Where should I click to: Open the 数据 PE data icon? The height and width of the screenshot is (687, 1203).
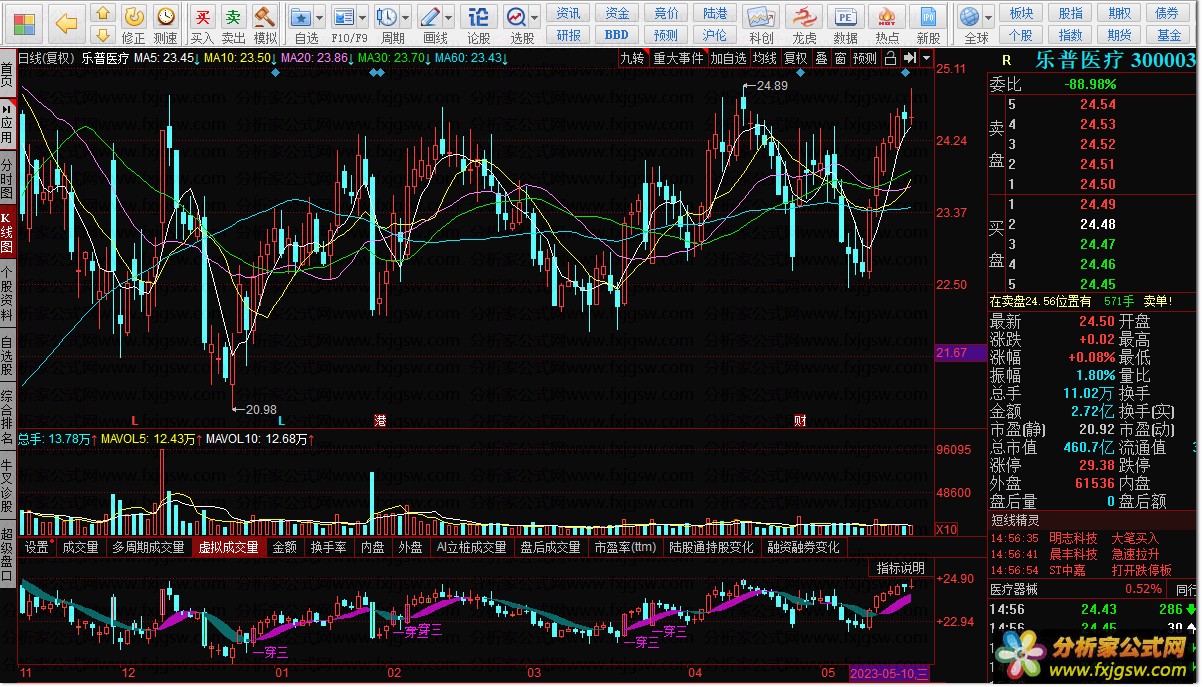[x=845, y=17]
